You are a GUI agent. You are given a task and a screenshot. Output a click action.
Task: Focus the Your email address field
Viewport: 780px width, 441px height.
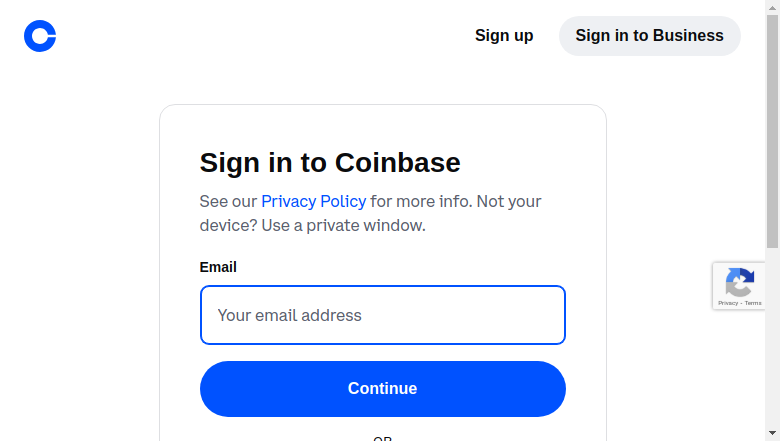click(x=383, y=315)
